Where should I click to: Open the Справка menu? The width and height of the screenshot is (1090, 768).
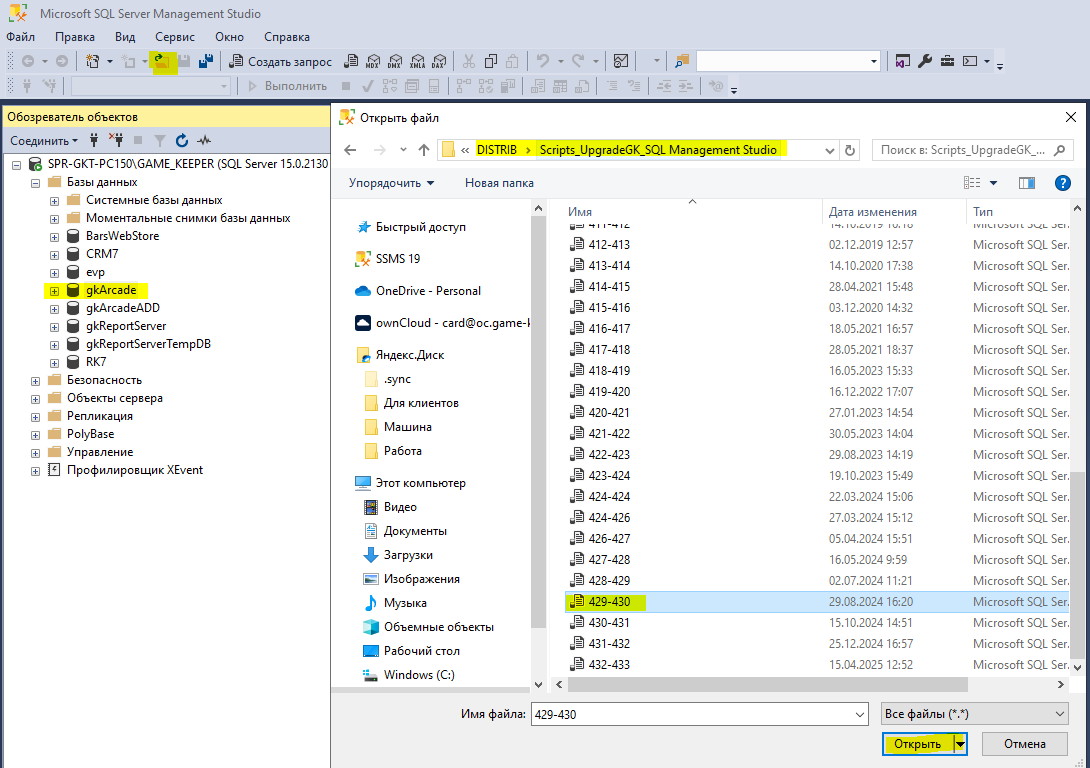[x=286, y=37]
